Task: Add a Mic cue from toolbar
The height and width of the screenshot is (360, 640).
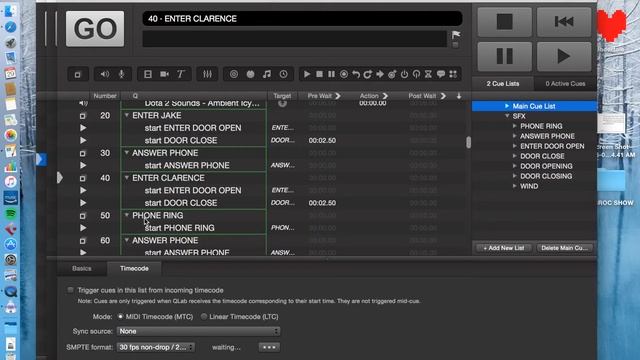Action: tap(121, 74)
